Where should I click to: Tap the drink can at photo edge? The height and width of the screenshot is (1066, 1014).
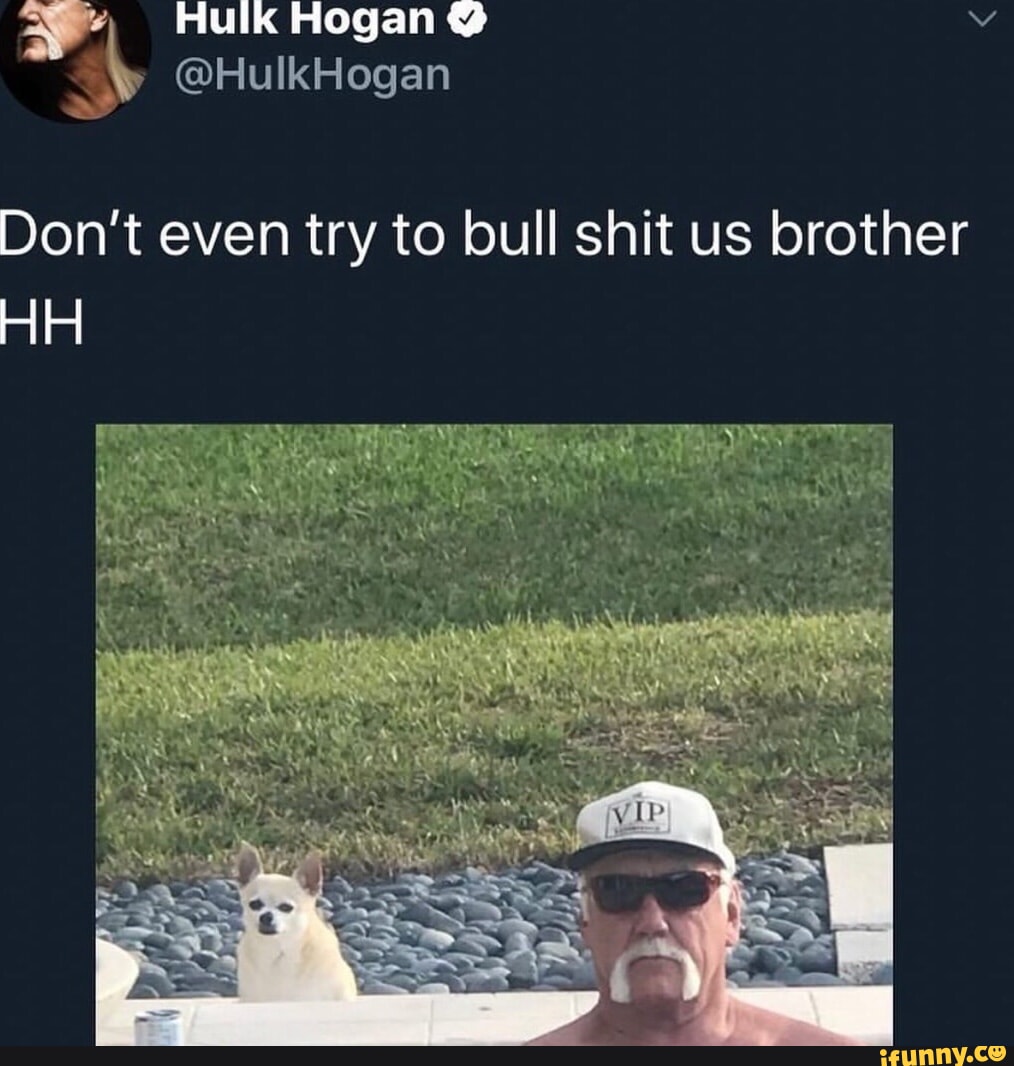tap(158, 1027)
